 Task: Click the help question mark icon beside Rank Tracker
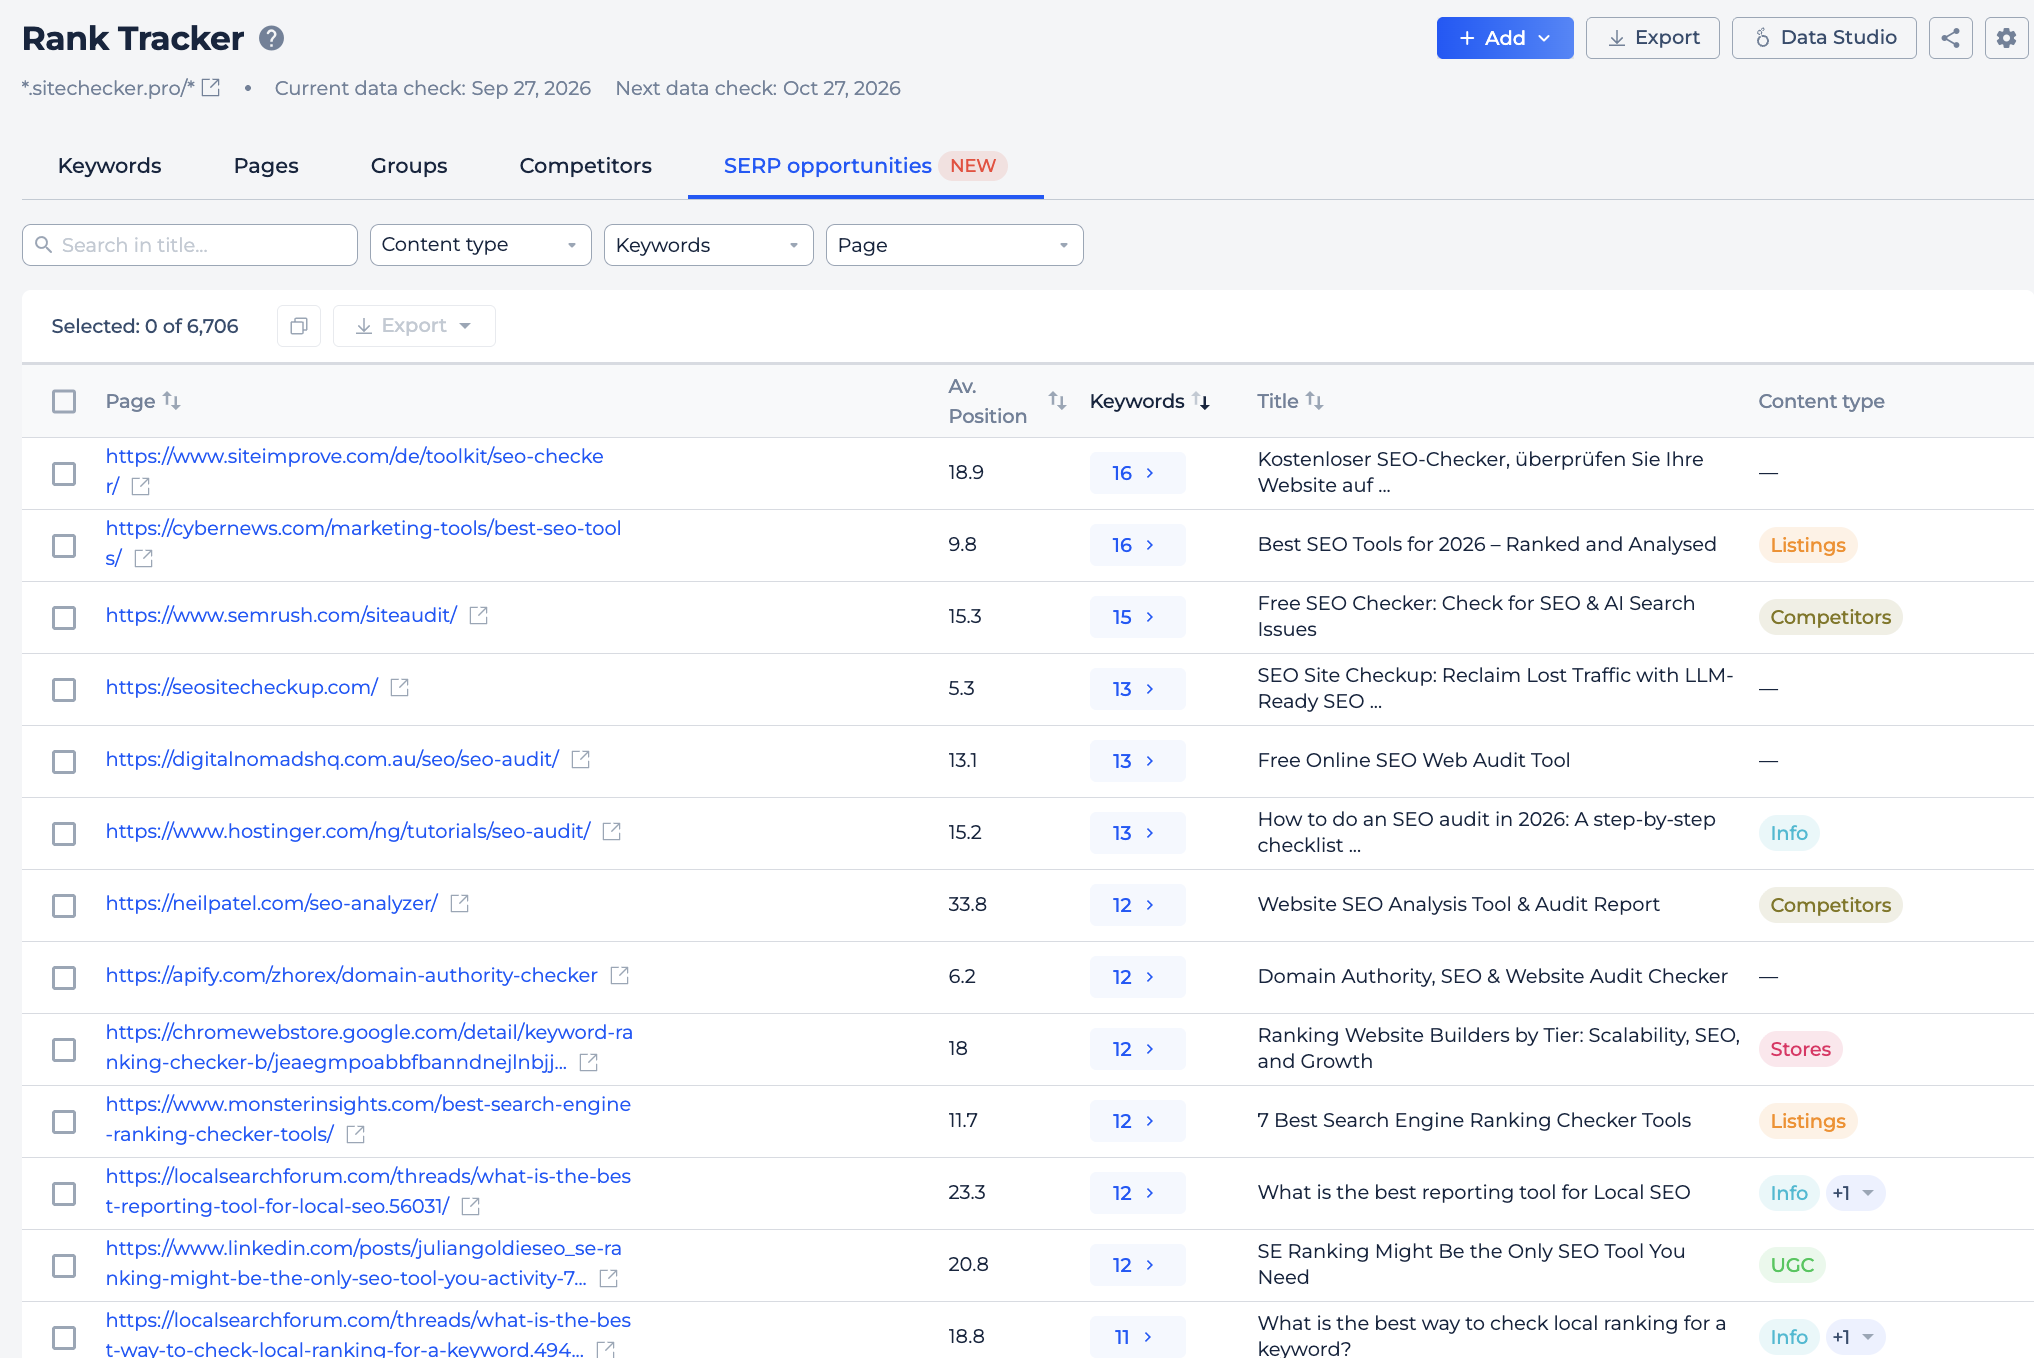point(271,38)
